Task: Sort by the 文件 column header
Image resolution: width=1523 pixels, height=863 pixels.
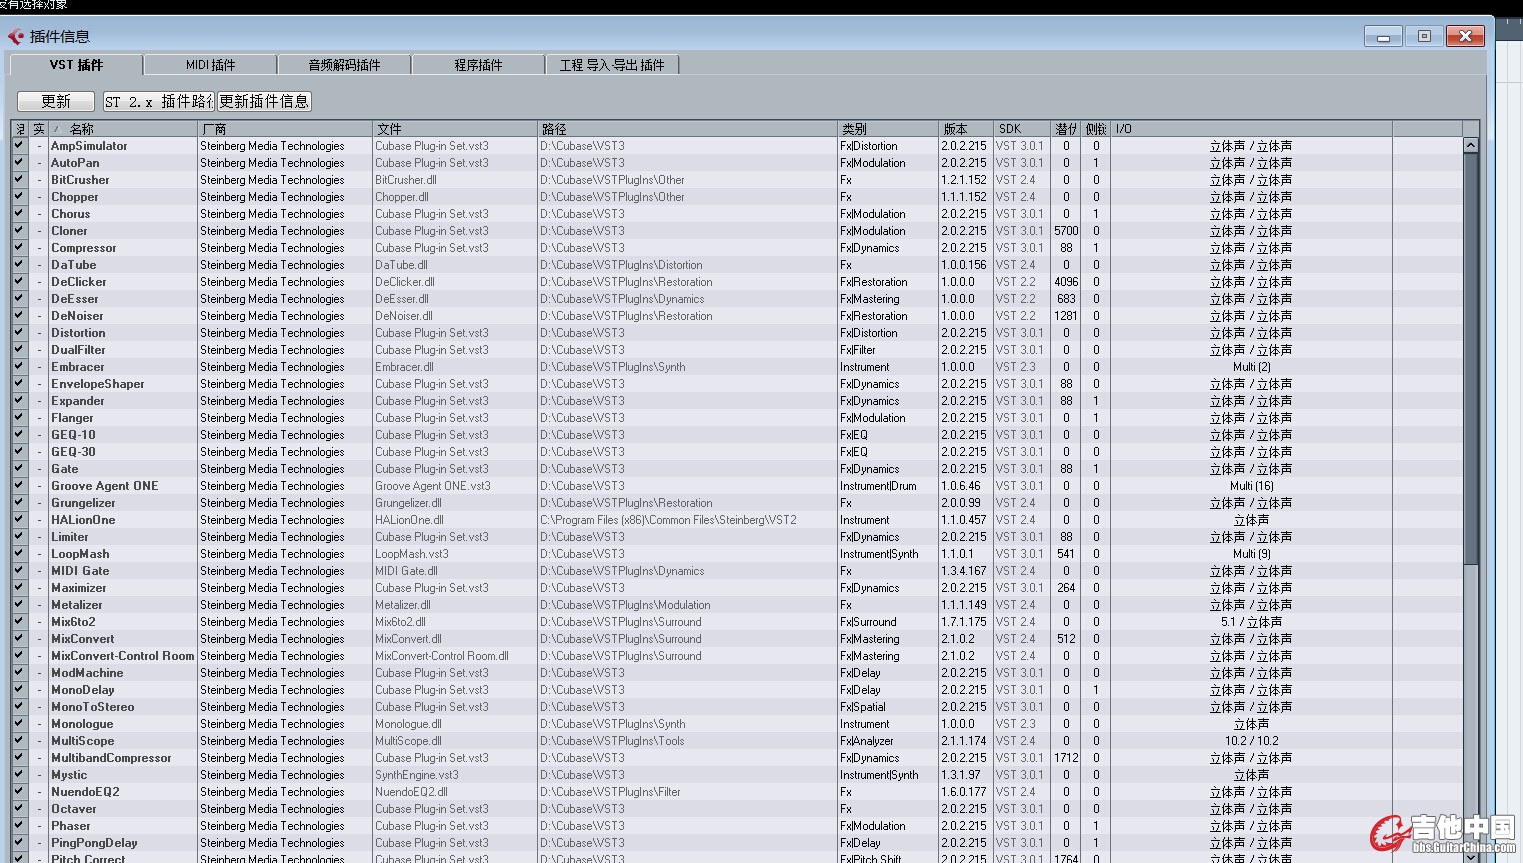Action: 455,129
